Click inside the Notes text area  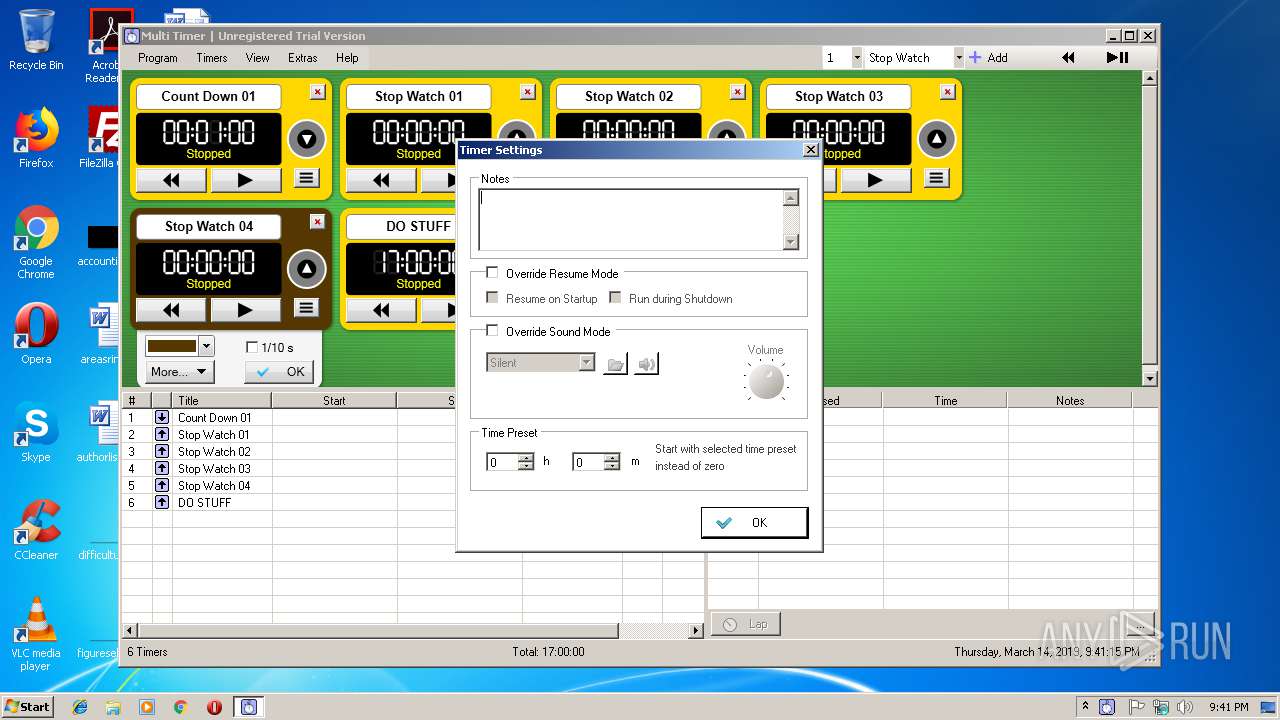(x=630, y=219)
